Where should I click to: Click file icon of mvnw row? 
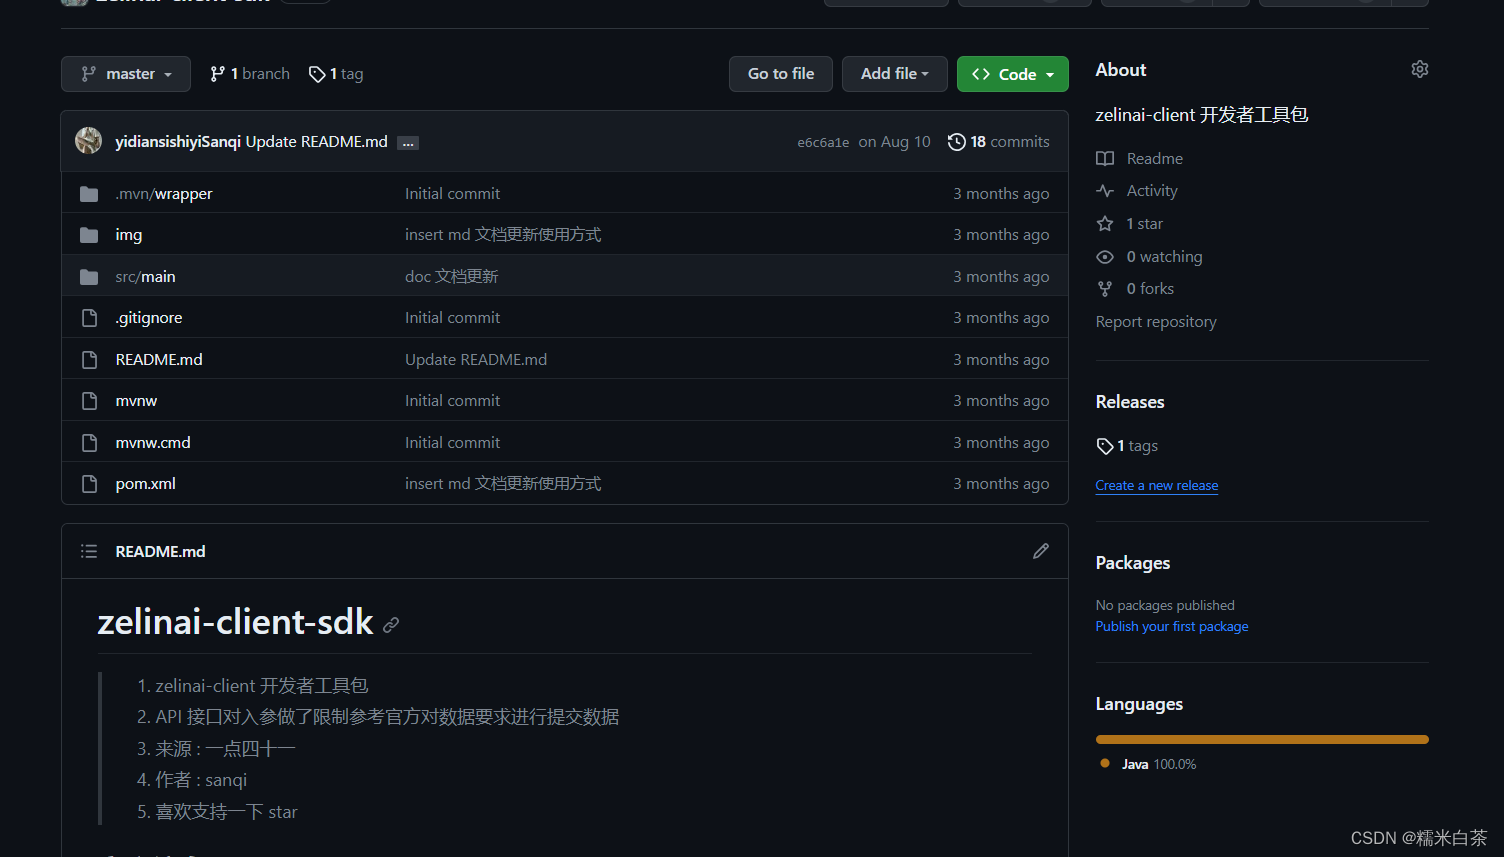click(89, 401)
